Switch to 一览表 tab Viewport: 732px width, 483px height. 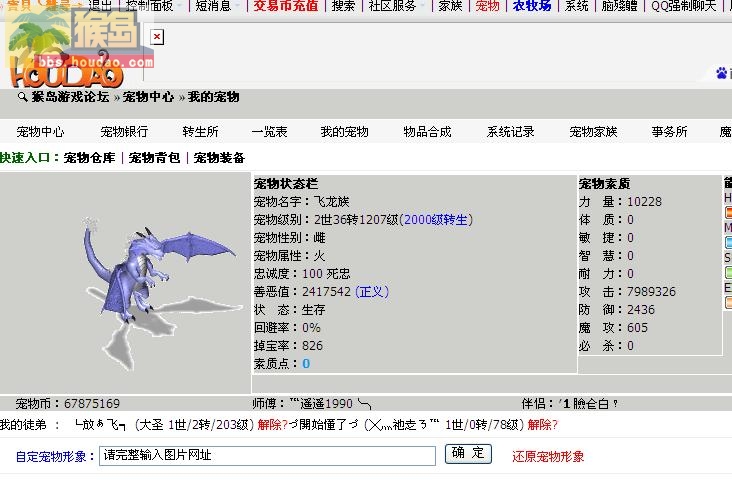point(269,132)
